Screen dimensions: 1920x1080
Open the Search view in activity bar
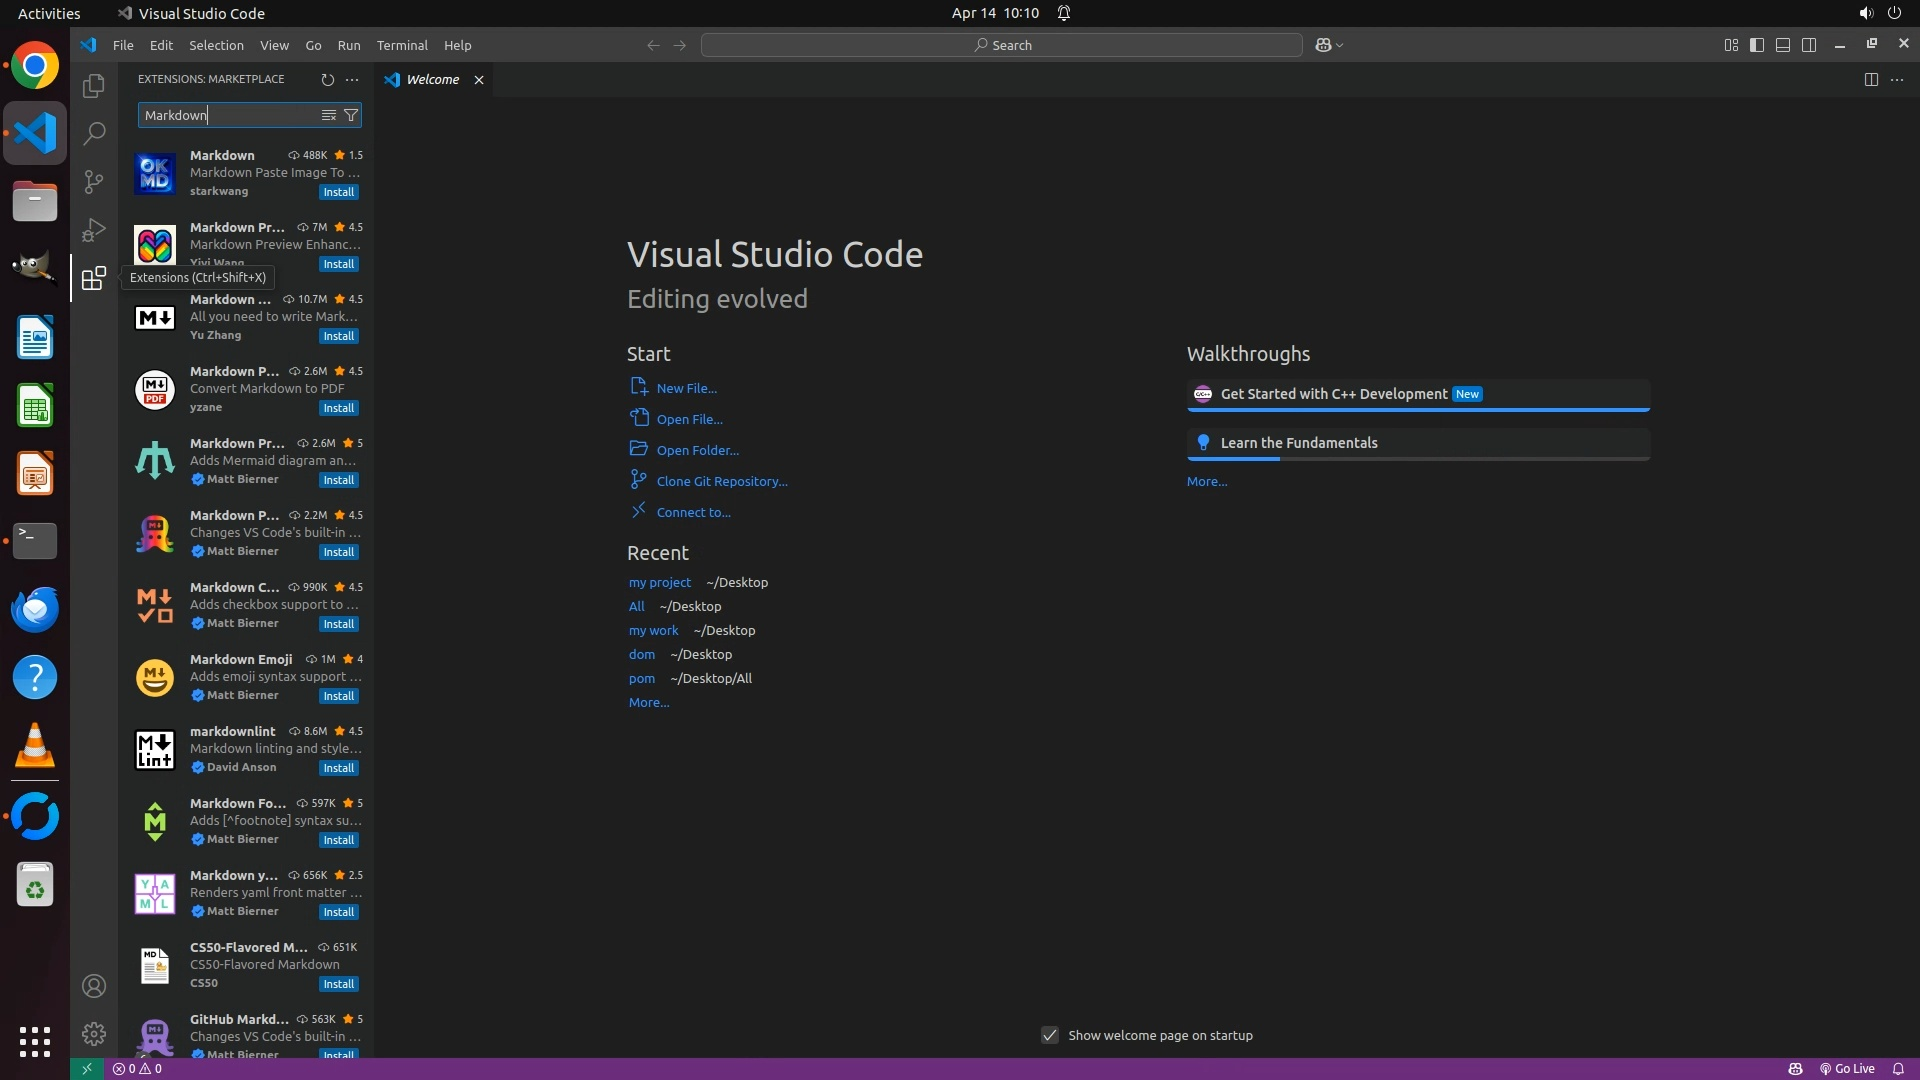[x=93, y=133]
